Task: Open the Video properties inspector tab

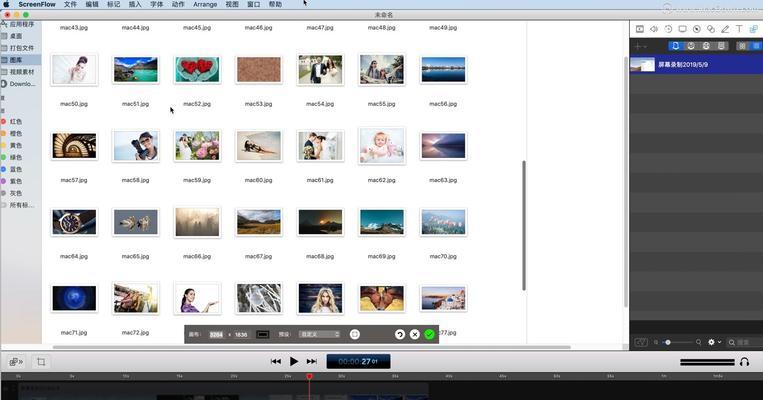Action: [639, 29]
